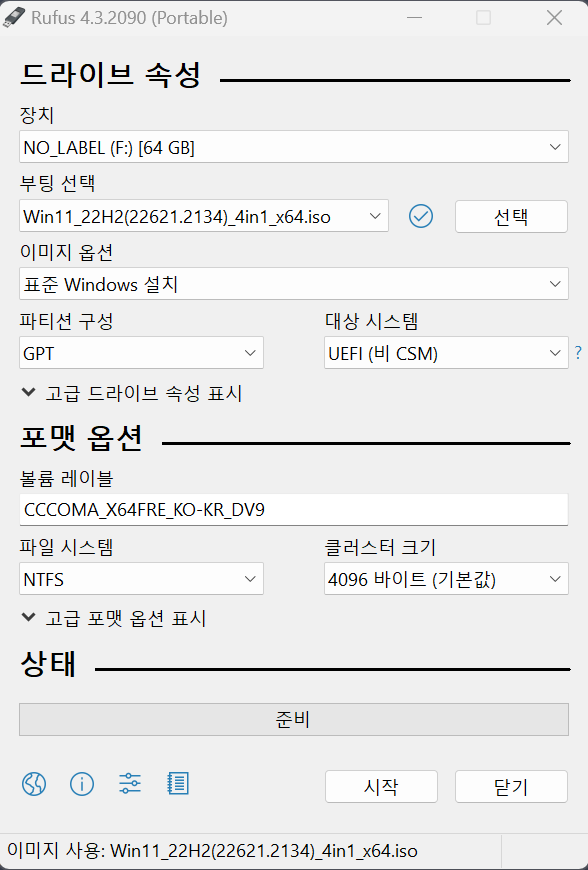Viewport: 588px width, 870px height.
Task: Click the Rufus USB title bar icon
Action: (x=13, y=18)
